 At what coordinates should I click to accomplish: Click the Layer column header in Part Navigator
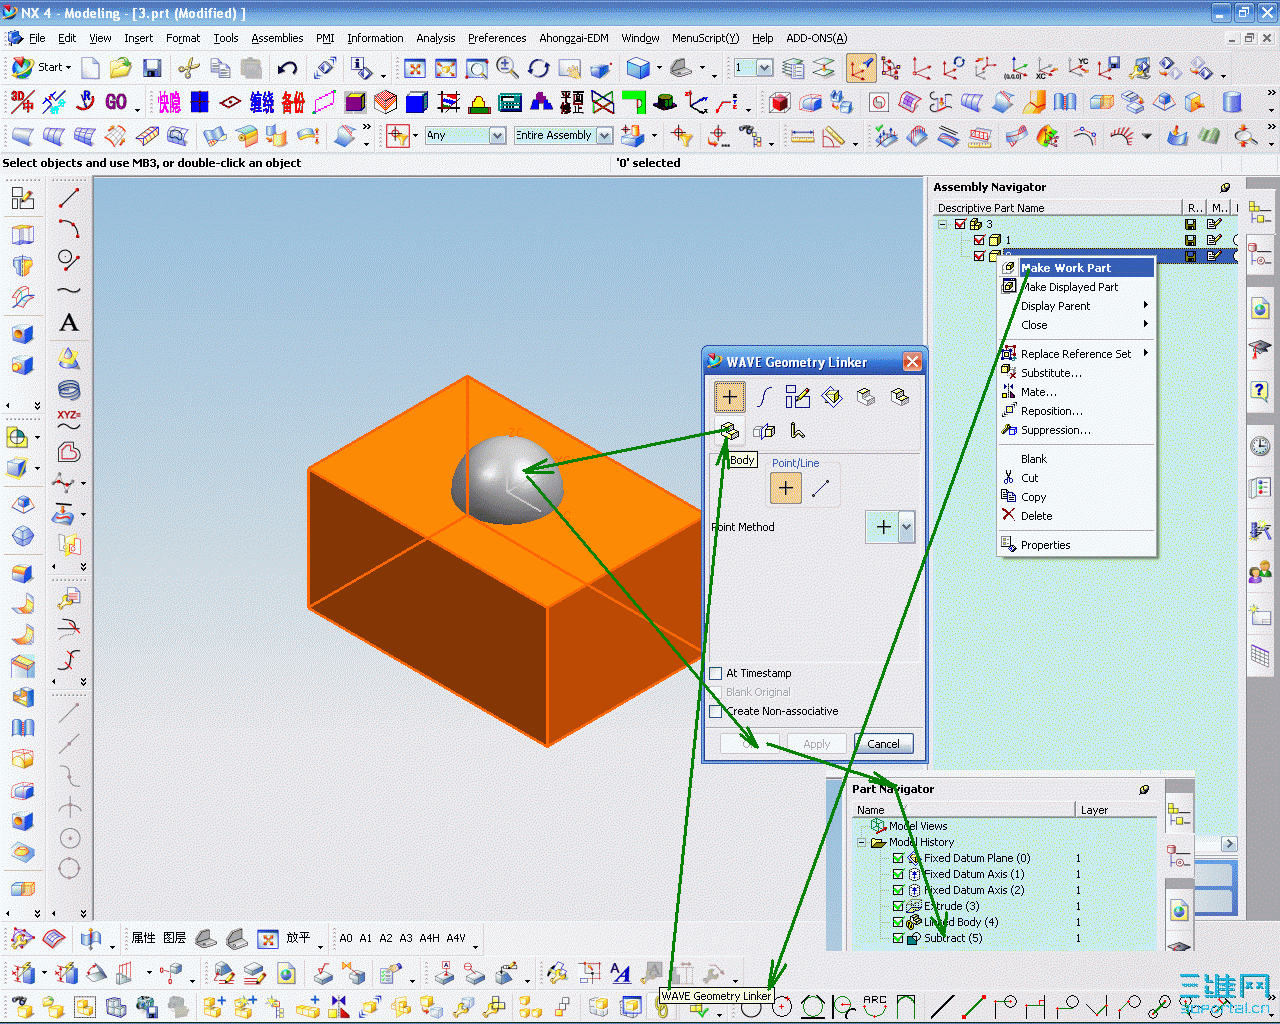pyautogui.click(x=1116, y=810)
